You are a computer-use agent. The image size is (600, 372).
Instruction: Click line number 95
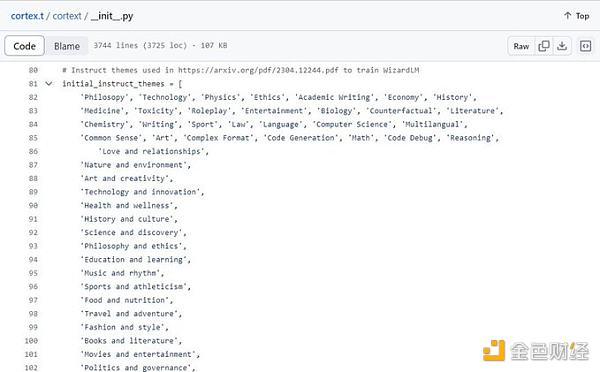click(x=33, y=273)
